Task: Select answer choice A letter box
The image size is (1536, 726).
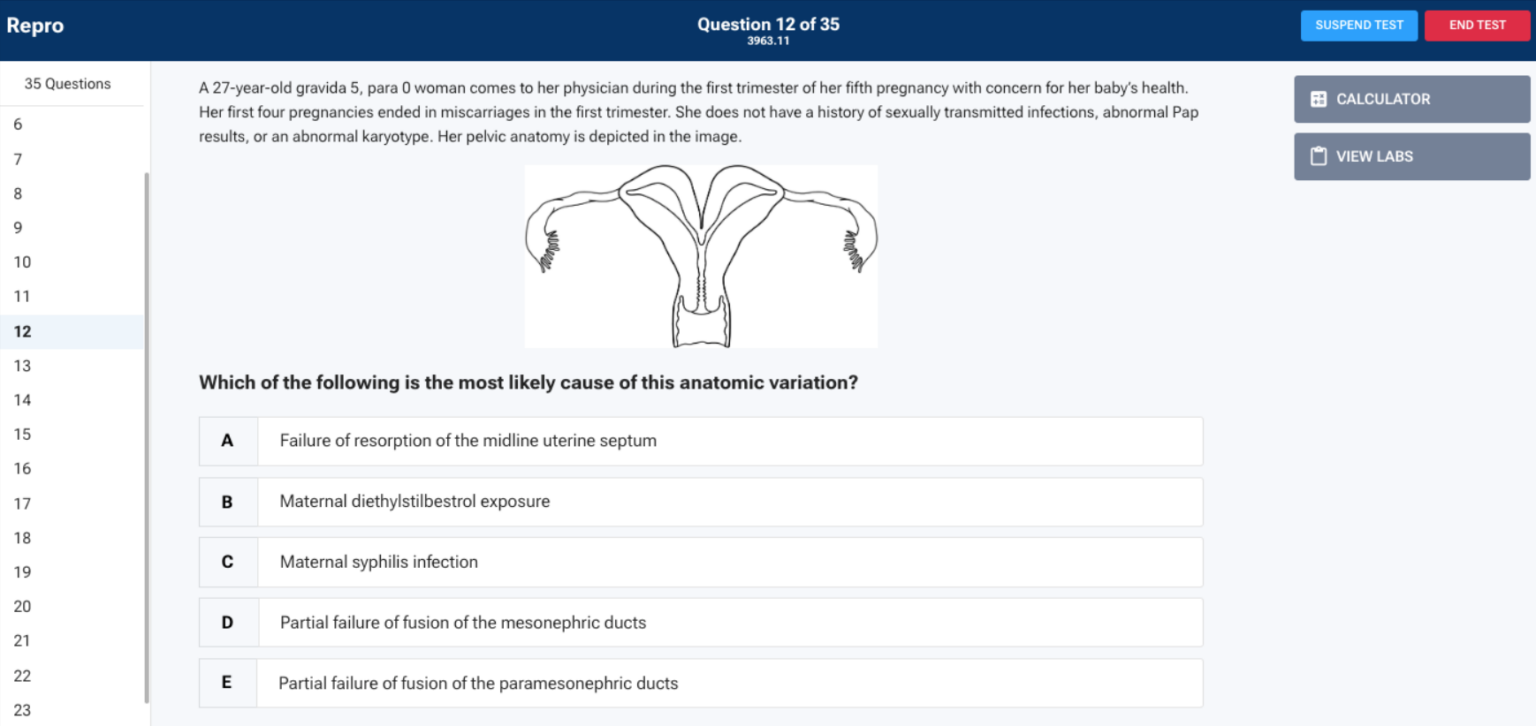Action: (227, 441)
